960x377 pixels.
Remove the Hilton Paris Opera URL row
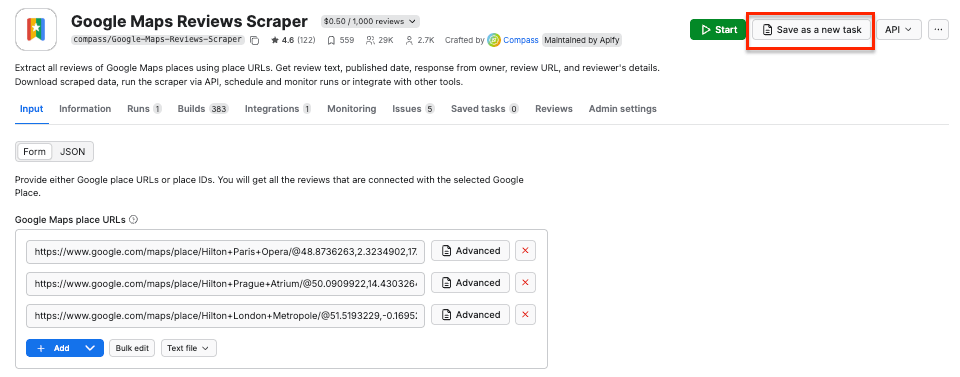point(525,251)
